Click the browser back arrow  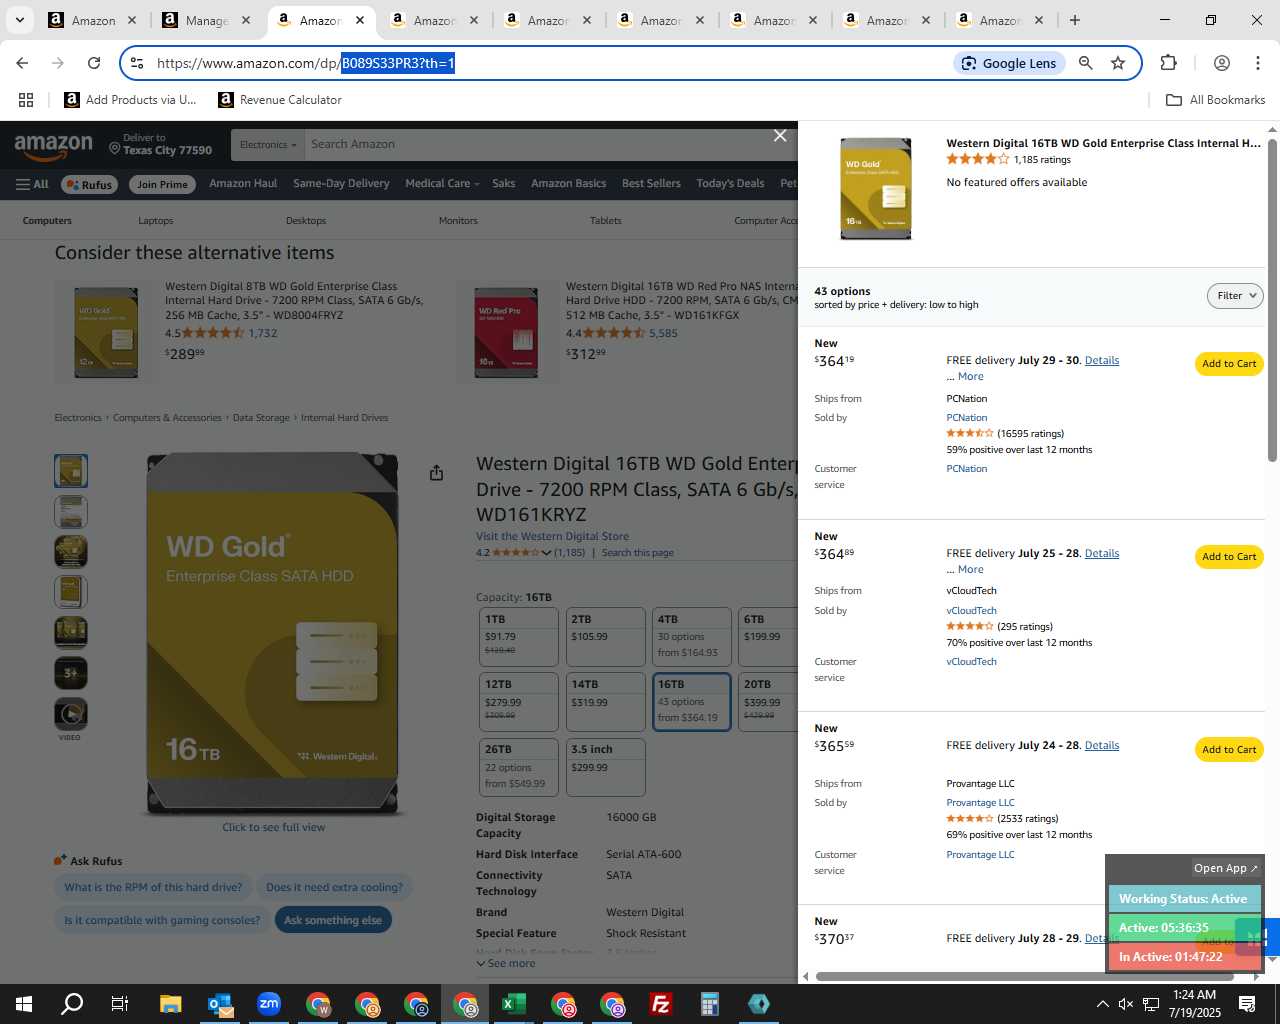22,63
